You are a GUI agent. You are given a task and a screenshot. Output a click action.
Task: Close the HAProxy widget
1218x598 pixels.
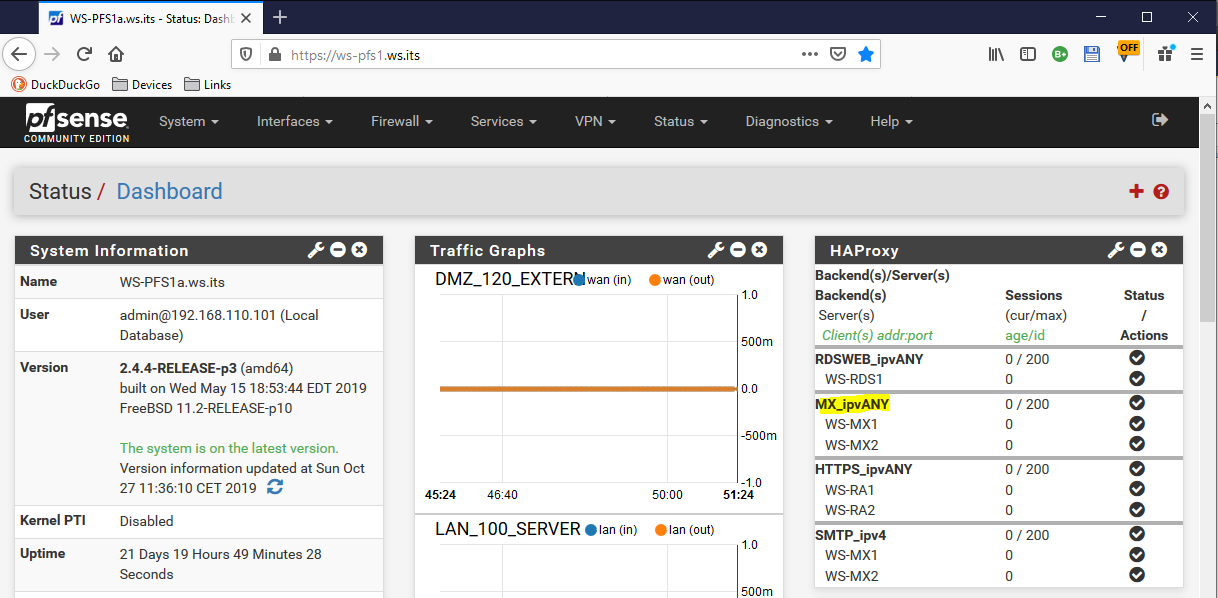point(1159,250)
